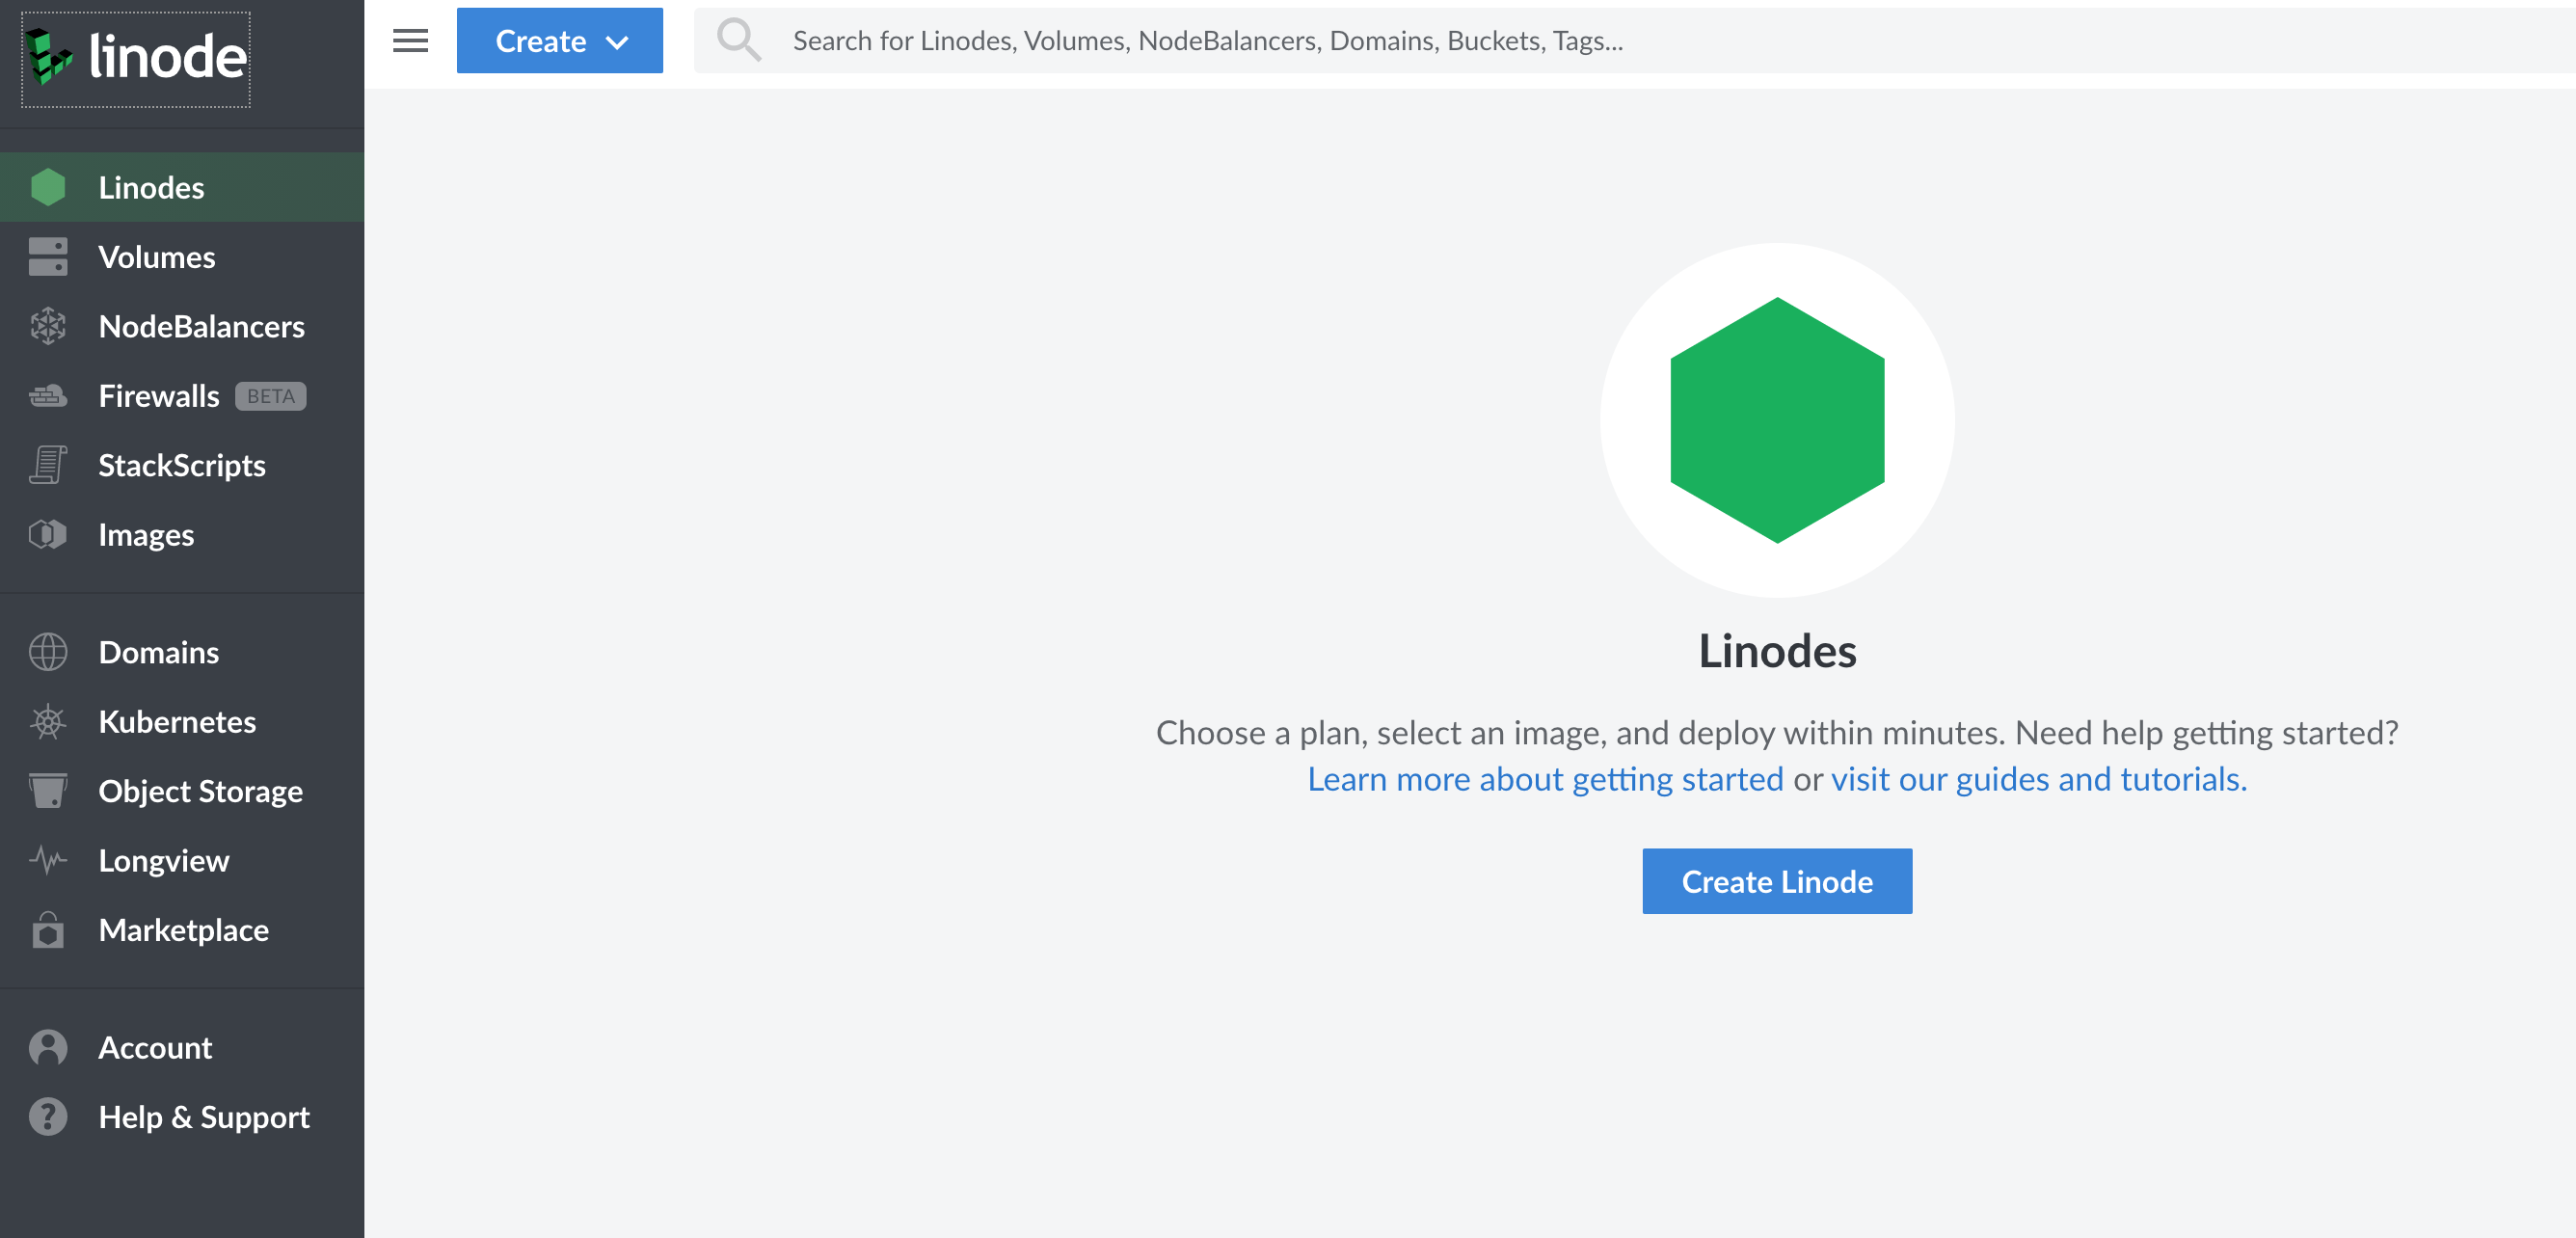This screenshot has height=1238, width=2576.
Task: Click the Images double hexagon icon
Action: pos(48,534)
